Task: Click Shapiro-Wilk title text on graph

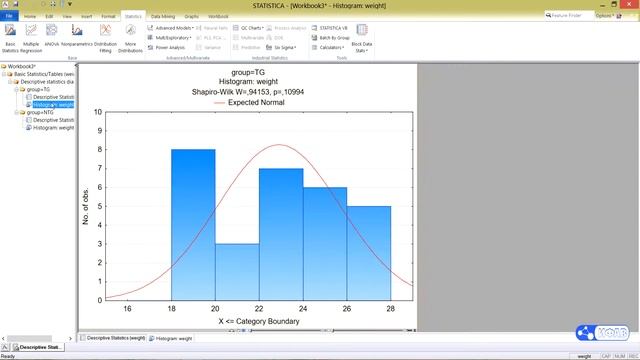Action: [248, 92]
